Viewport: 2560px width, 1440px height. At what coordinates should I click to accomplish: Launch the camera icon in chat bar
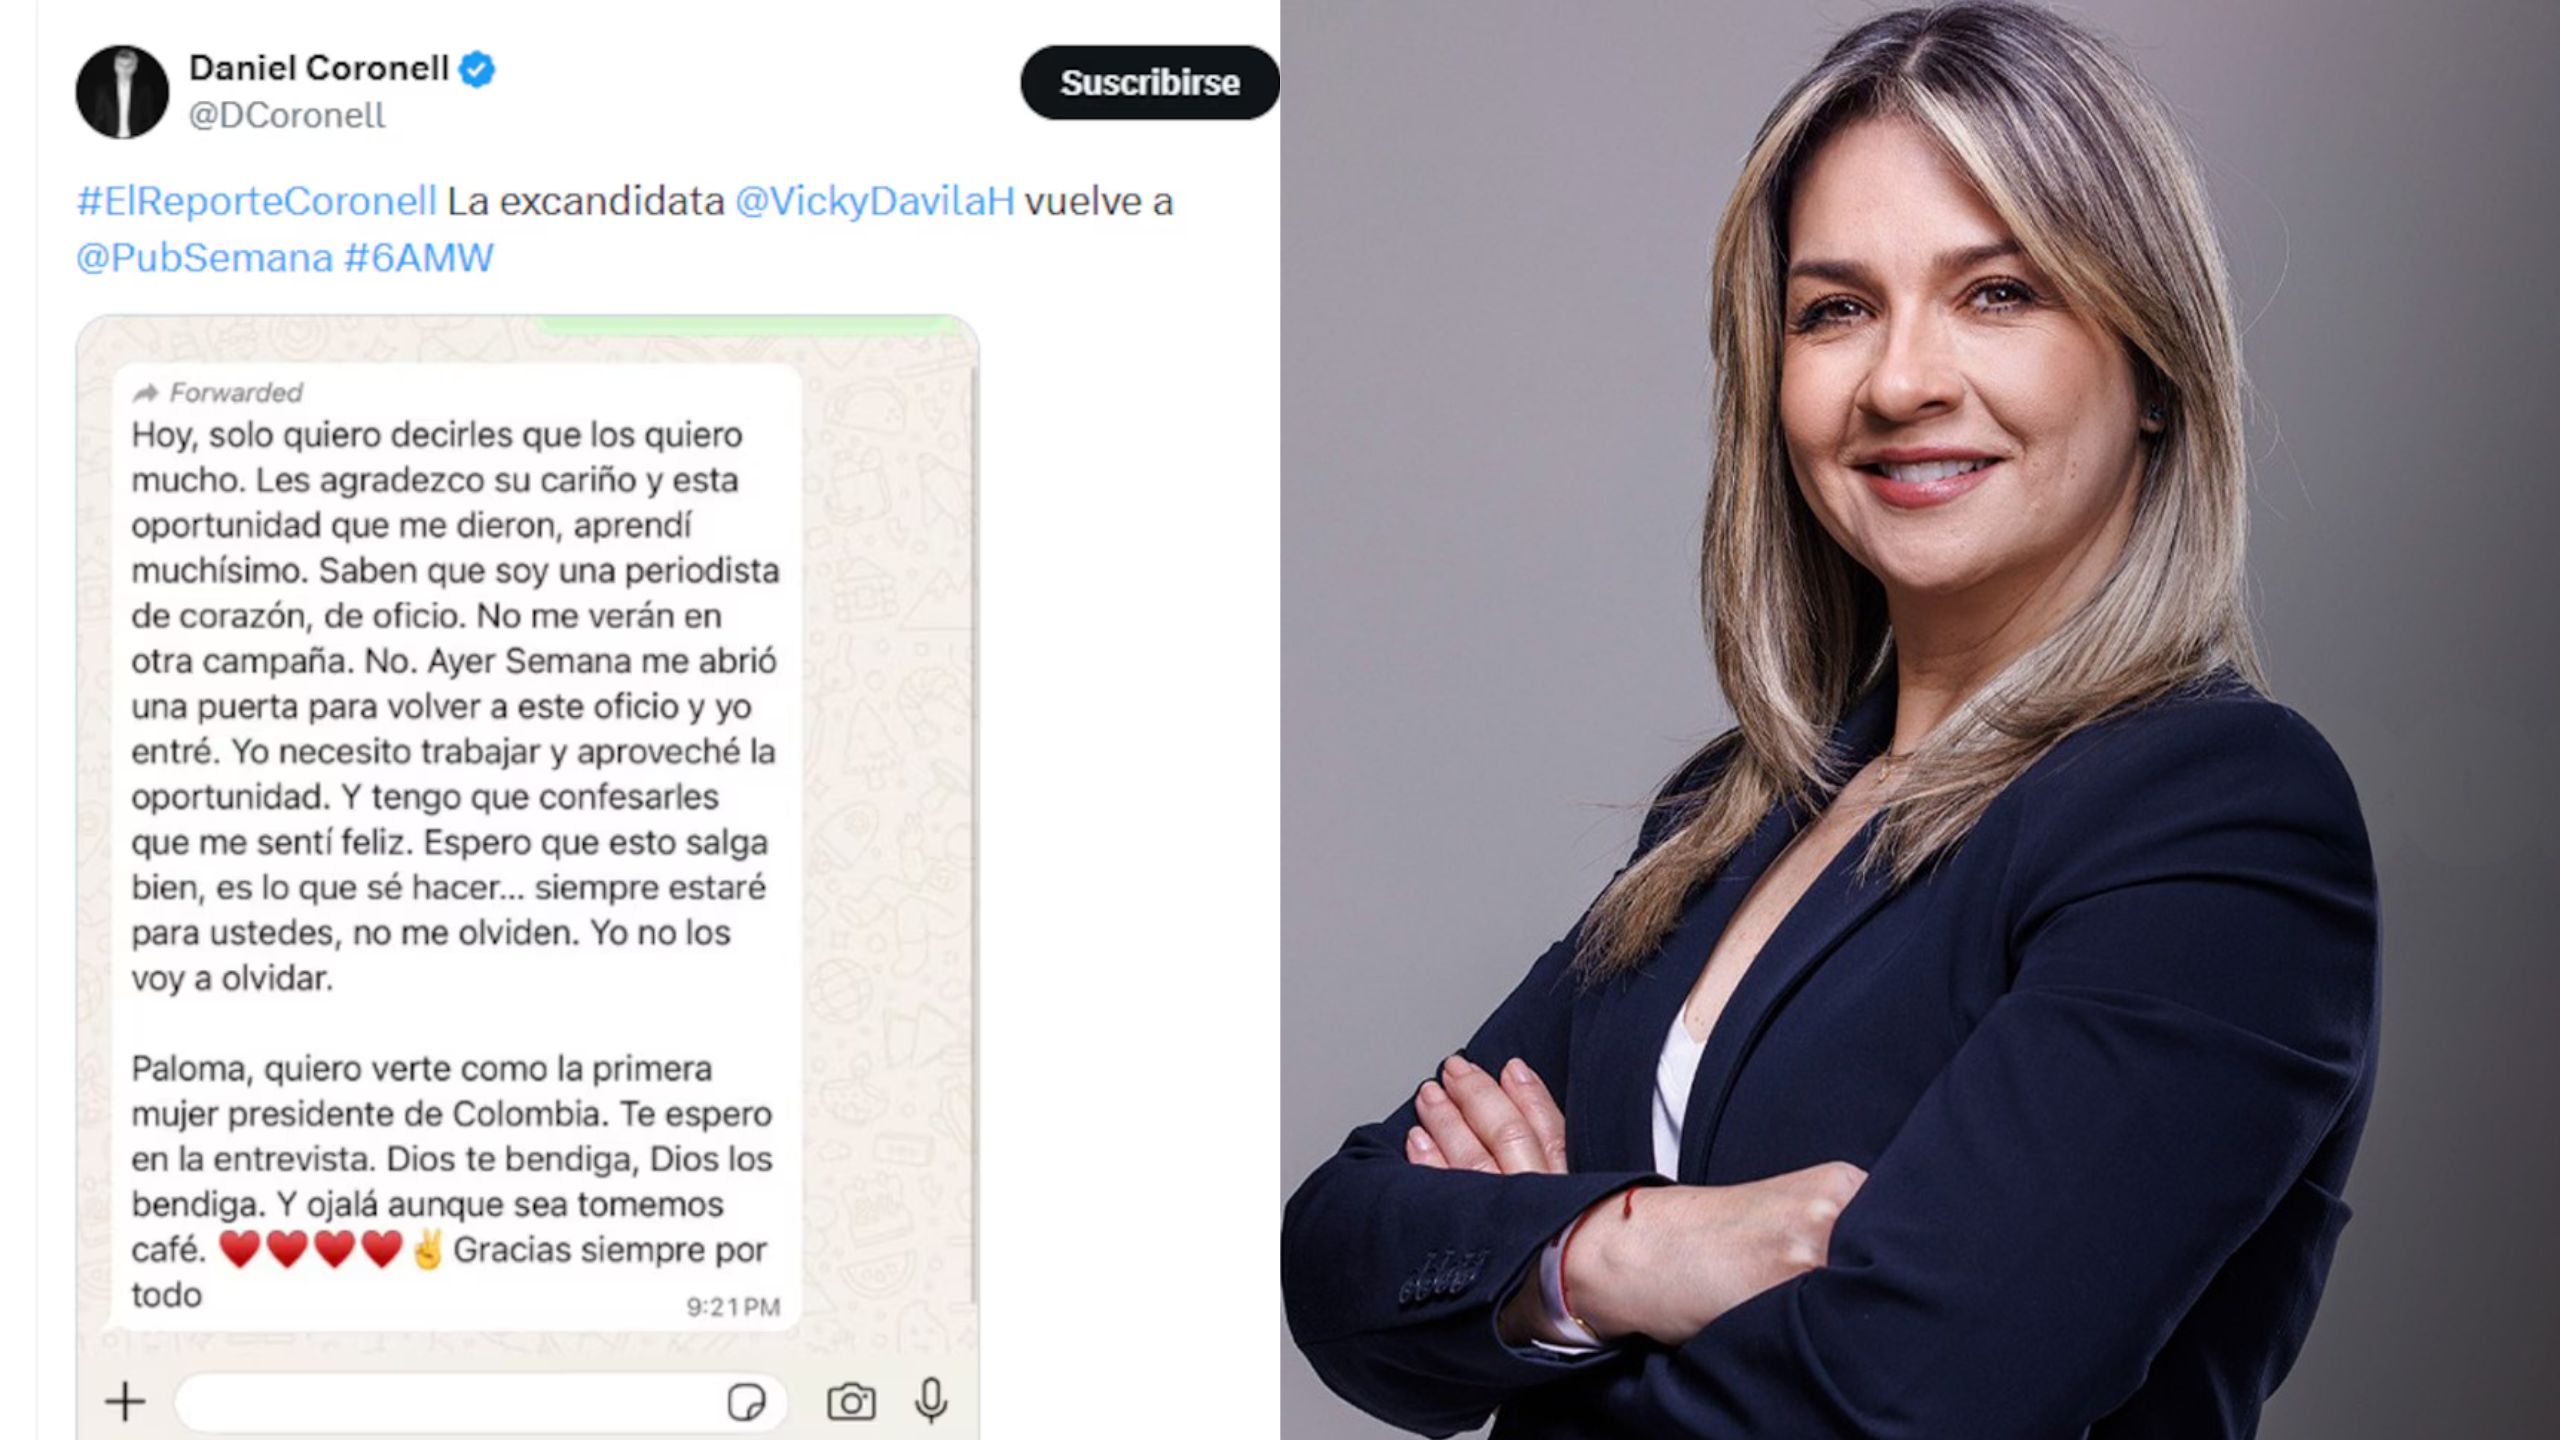pos(851,1402)
